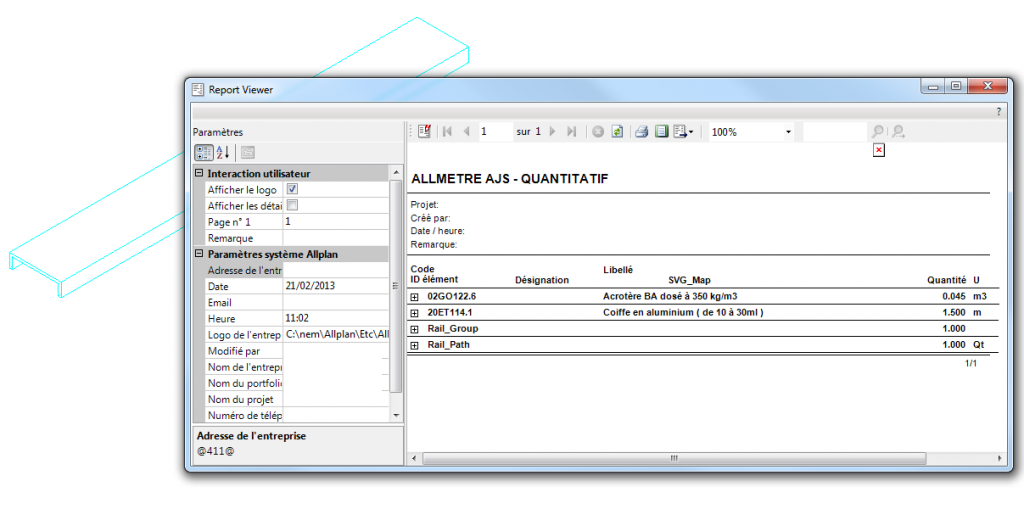Open the export report dropdown
Image resolution: width=1024 pixels, height=520 pixels.
coord(683,131)
